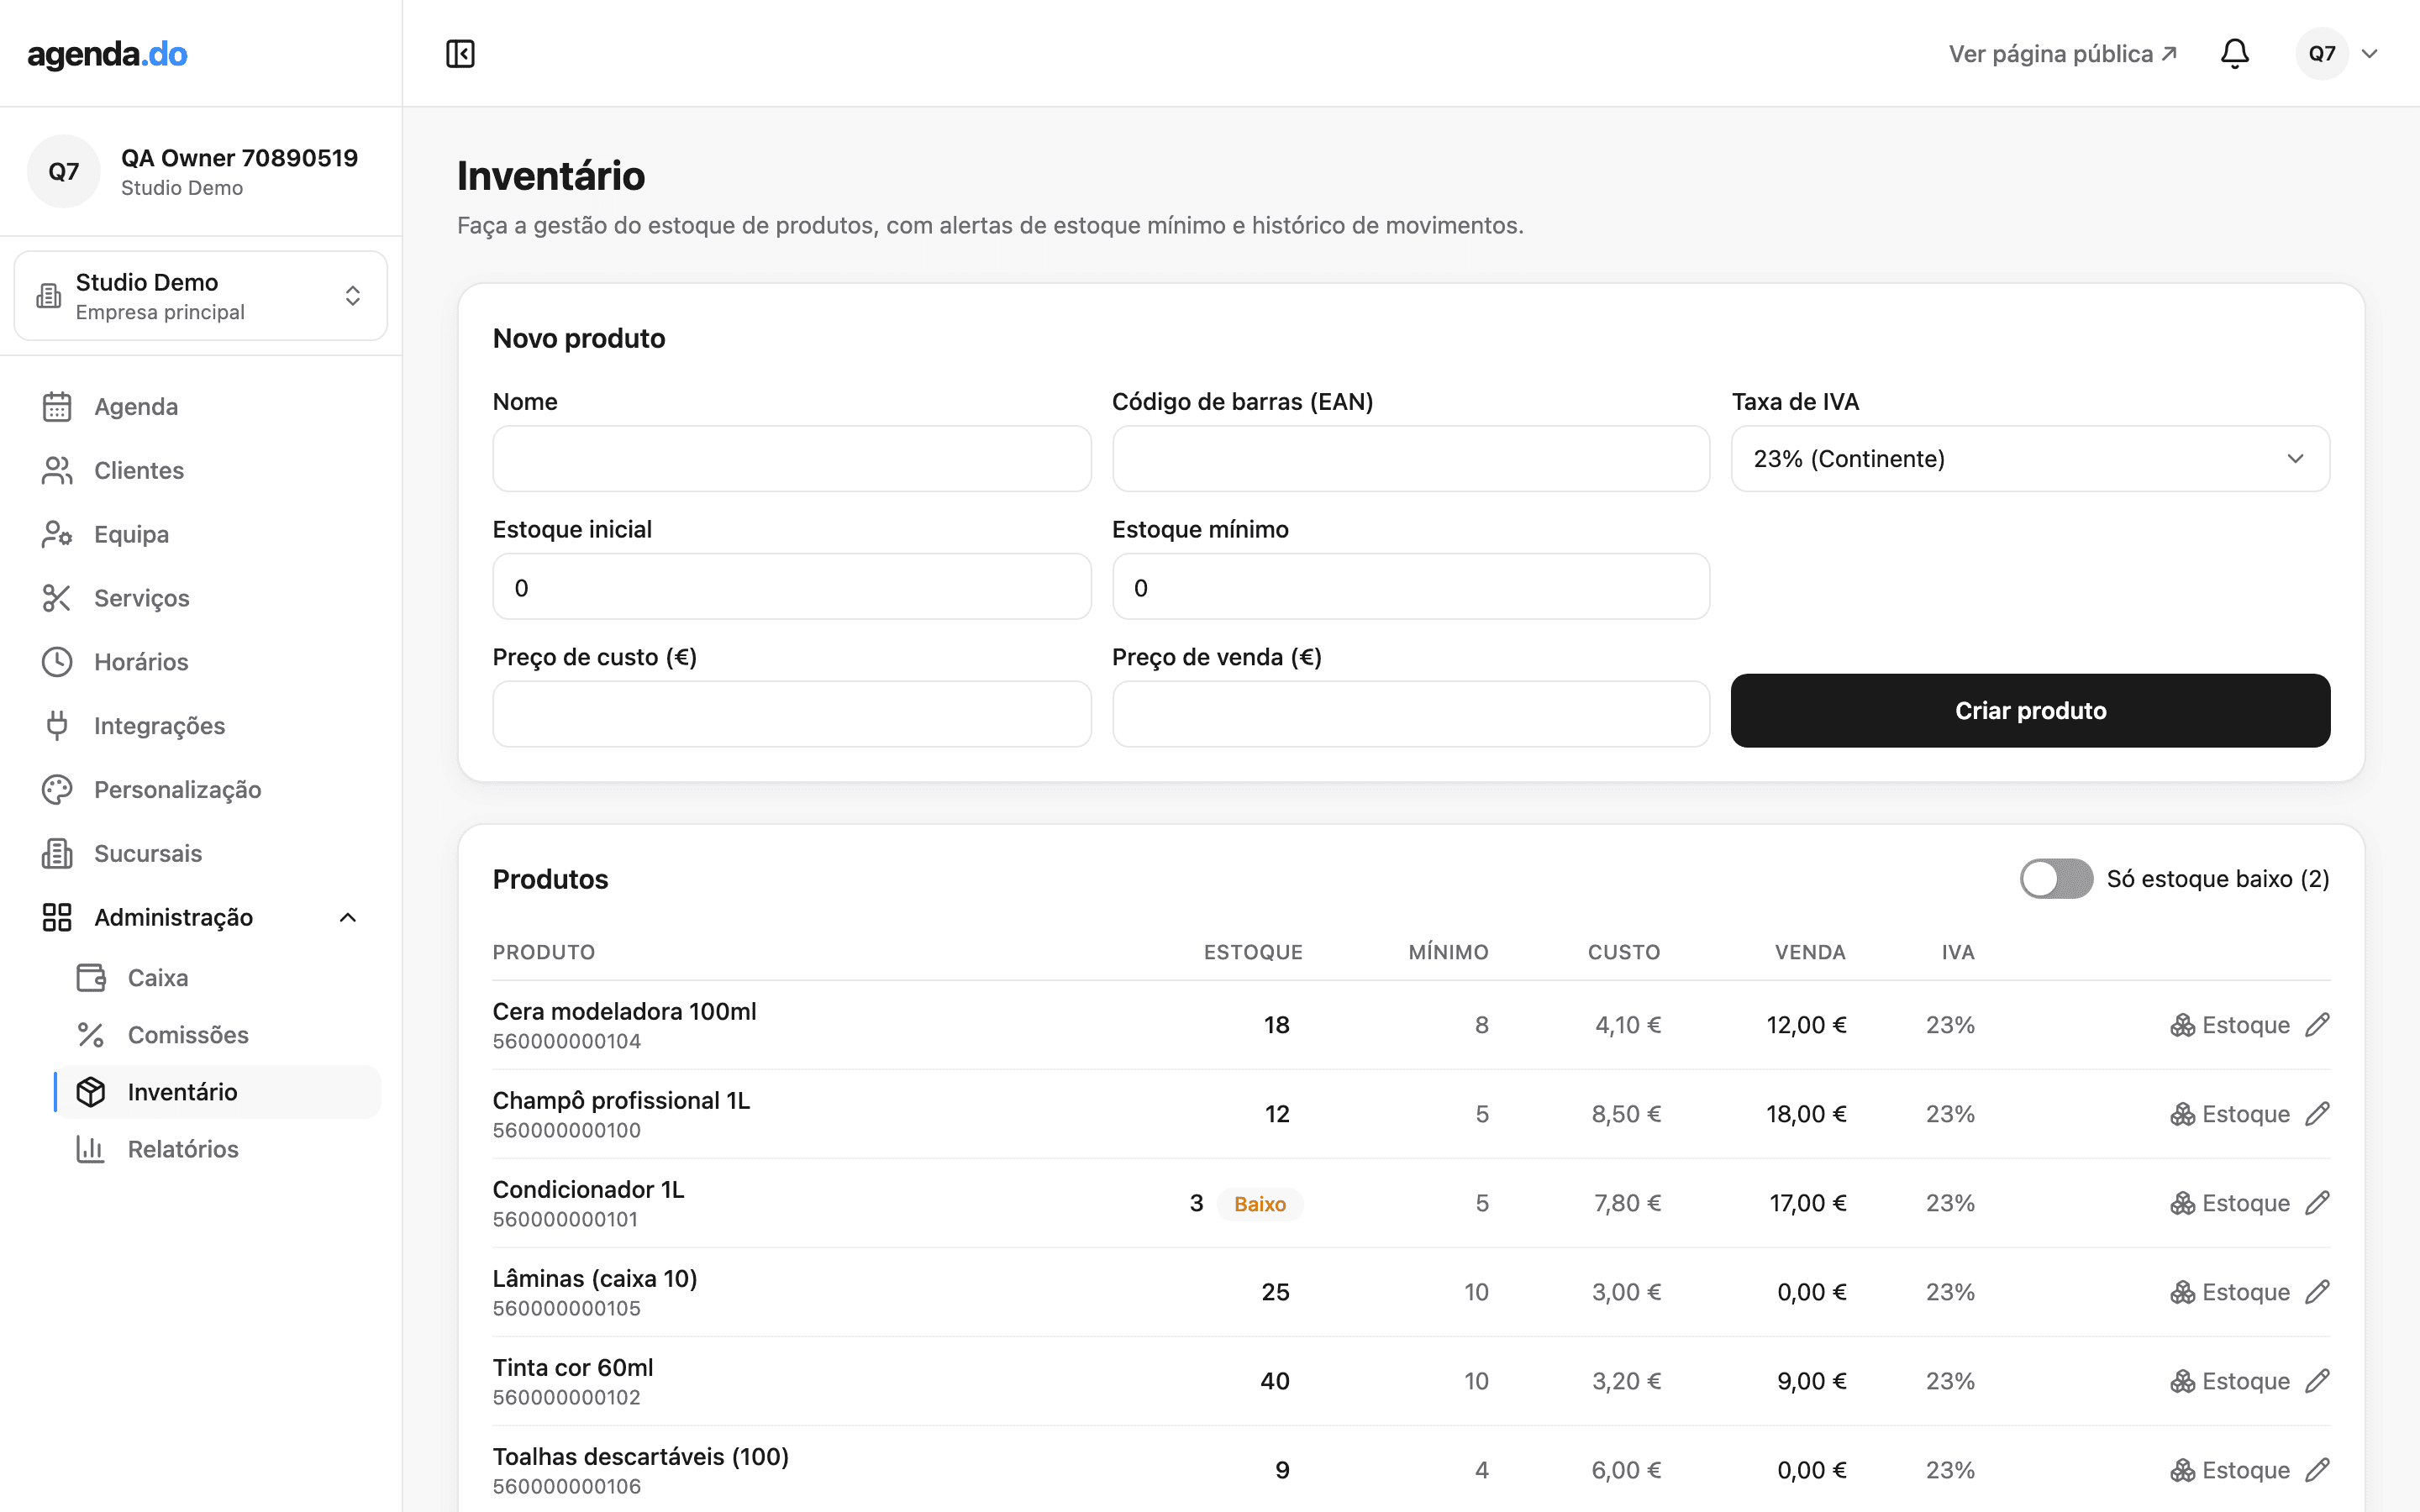This screenshot has width=2420, height=1512.
Task: Open the Taxa de IVA dropdown
Action: (x=2030, y=459)
